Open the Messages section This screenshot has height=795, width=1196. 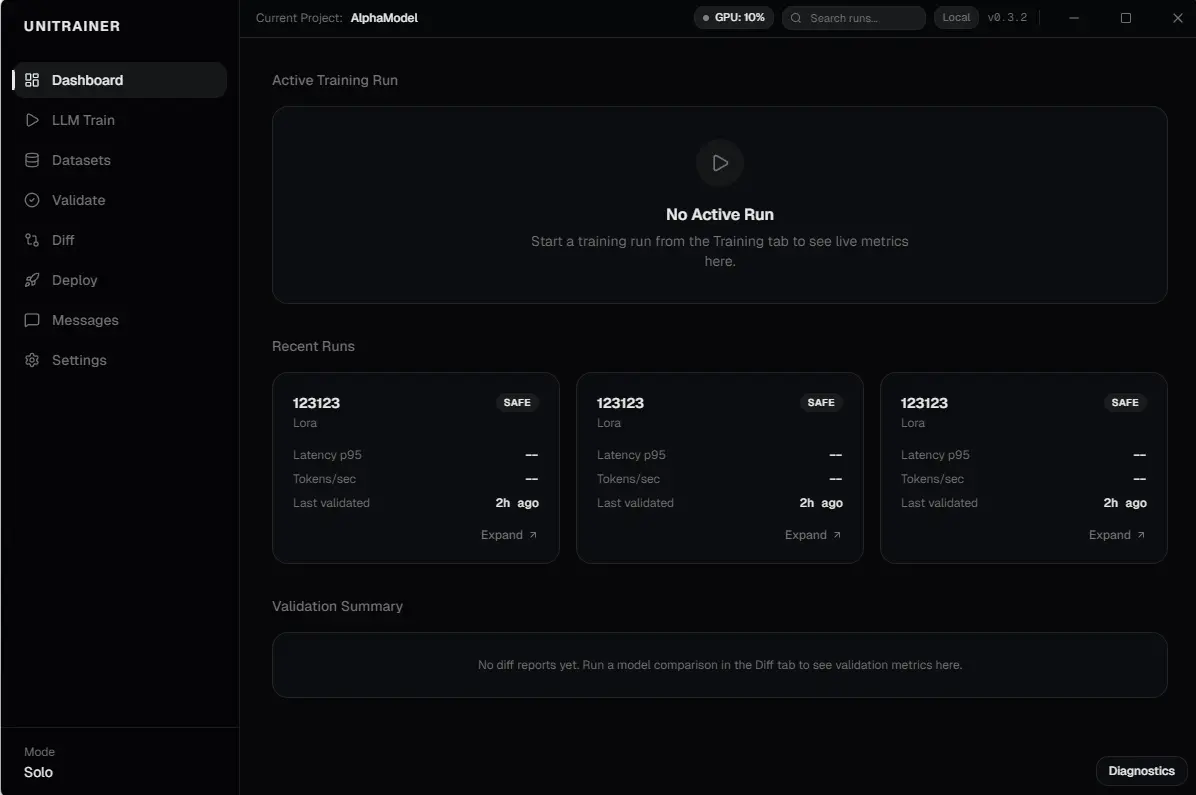click(120, 320)
